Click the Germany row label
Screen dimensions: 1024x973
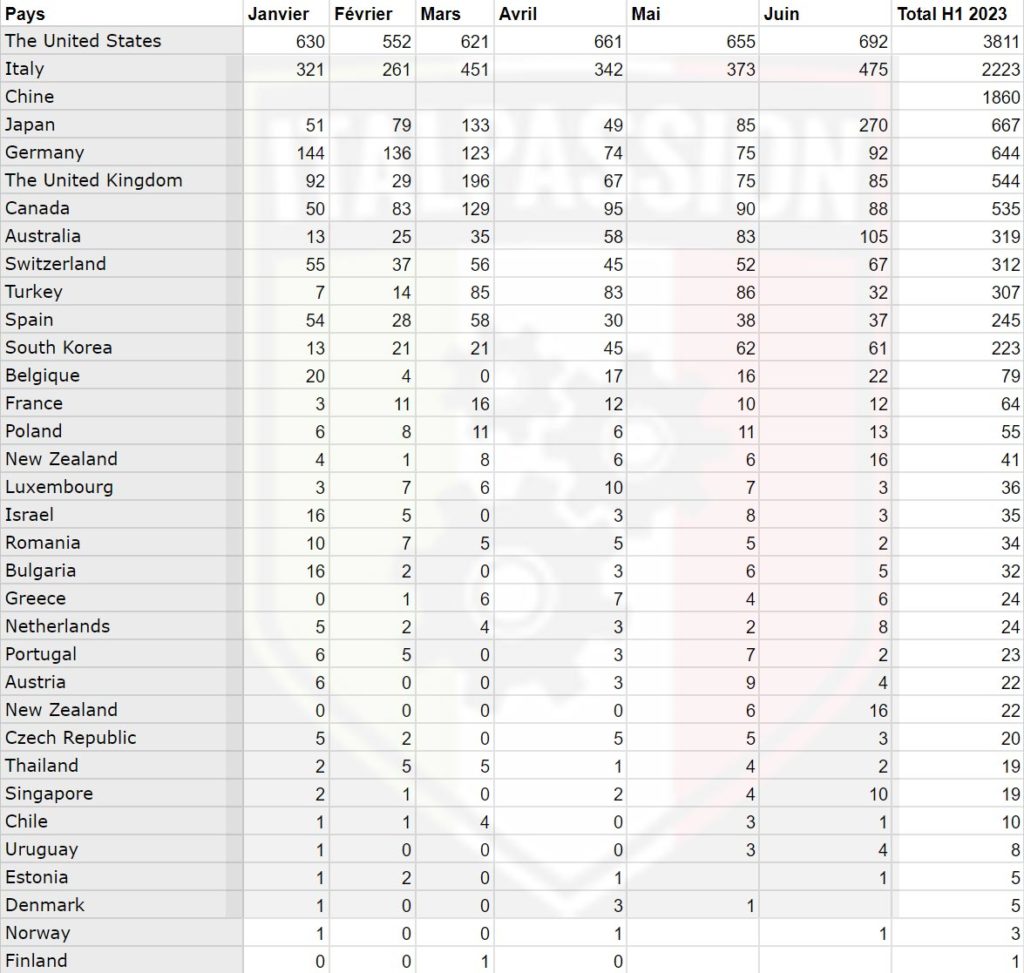[45, 153]
